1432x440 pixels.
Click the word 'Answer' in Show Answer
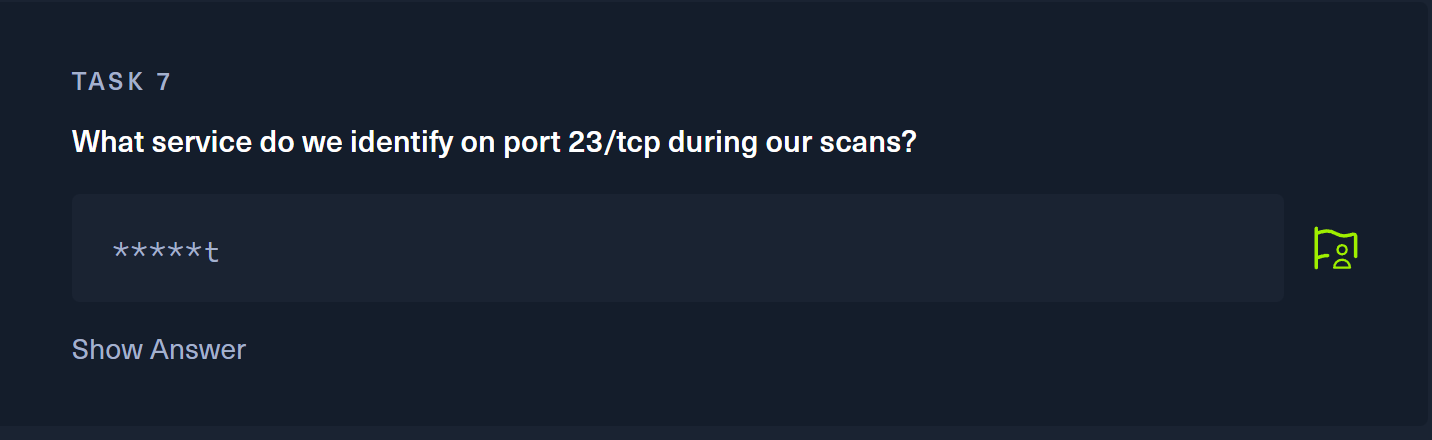197,350
